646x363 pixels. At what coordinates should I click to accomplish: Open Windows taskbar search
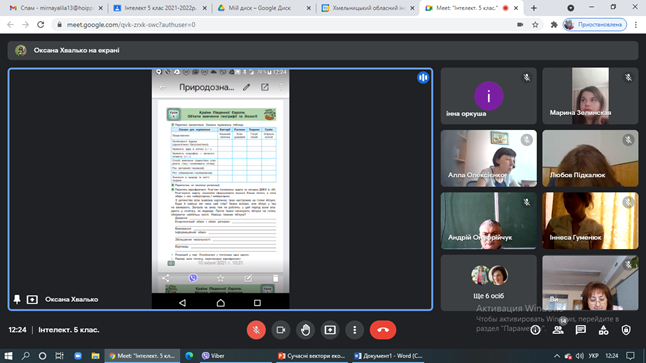click(x=26, y=356)
